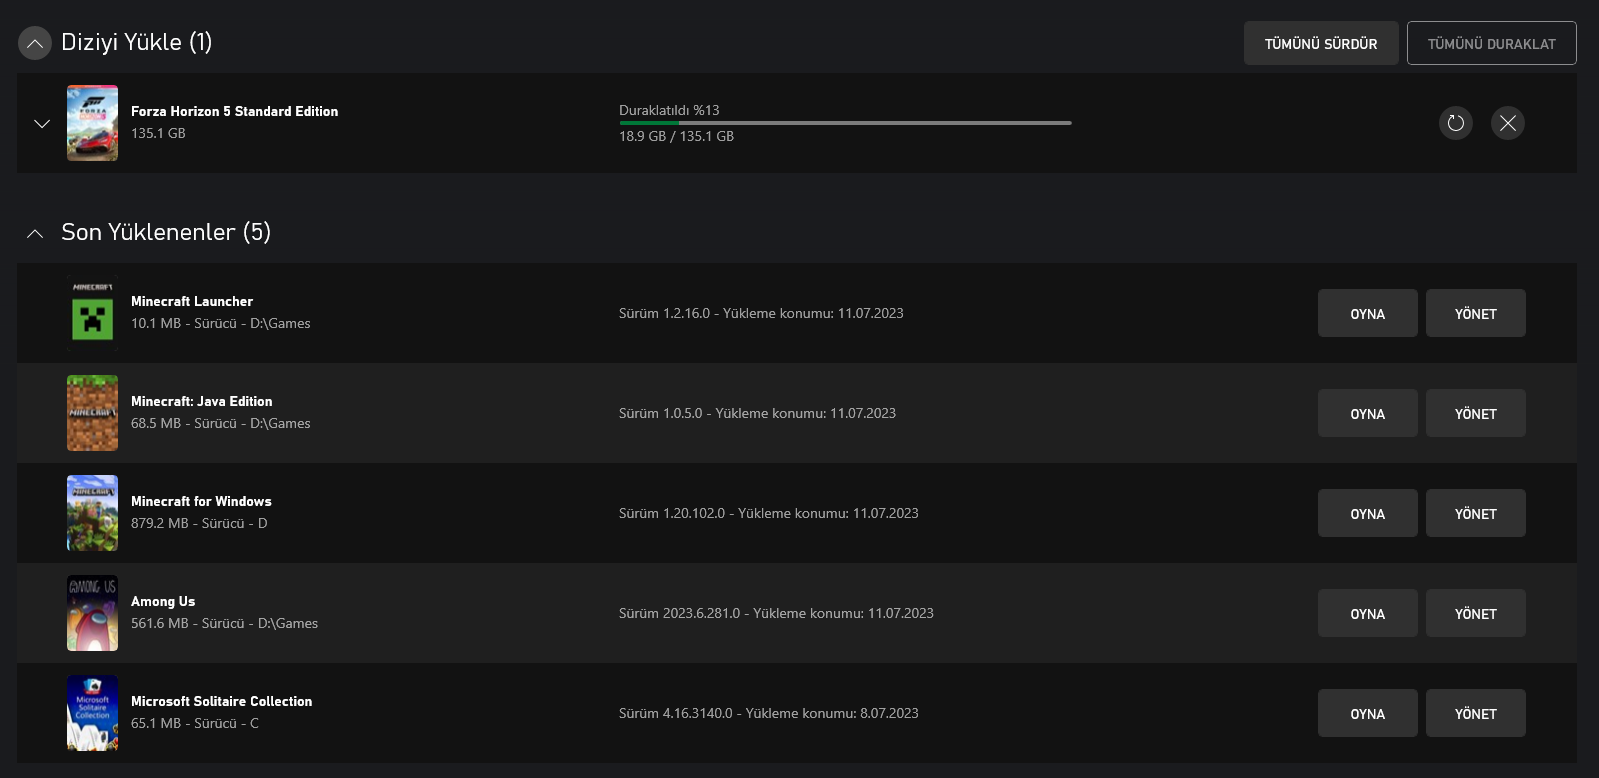Click the Minecraft for Windows icon
The image size is (1599, 778).
[92, 513]
